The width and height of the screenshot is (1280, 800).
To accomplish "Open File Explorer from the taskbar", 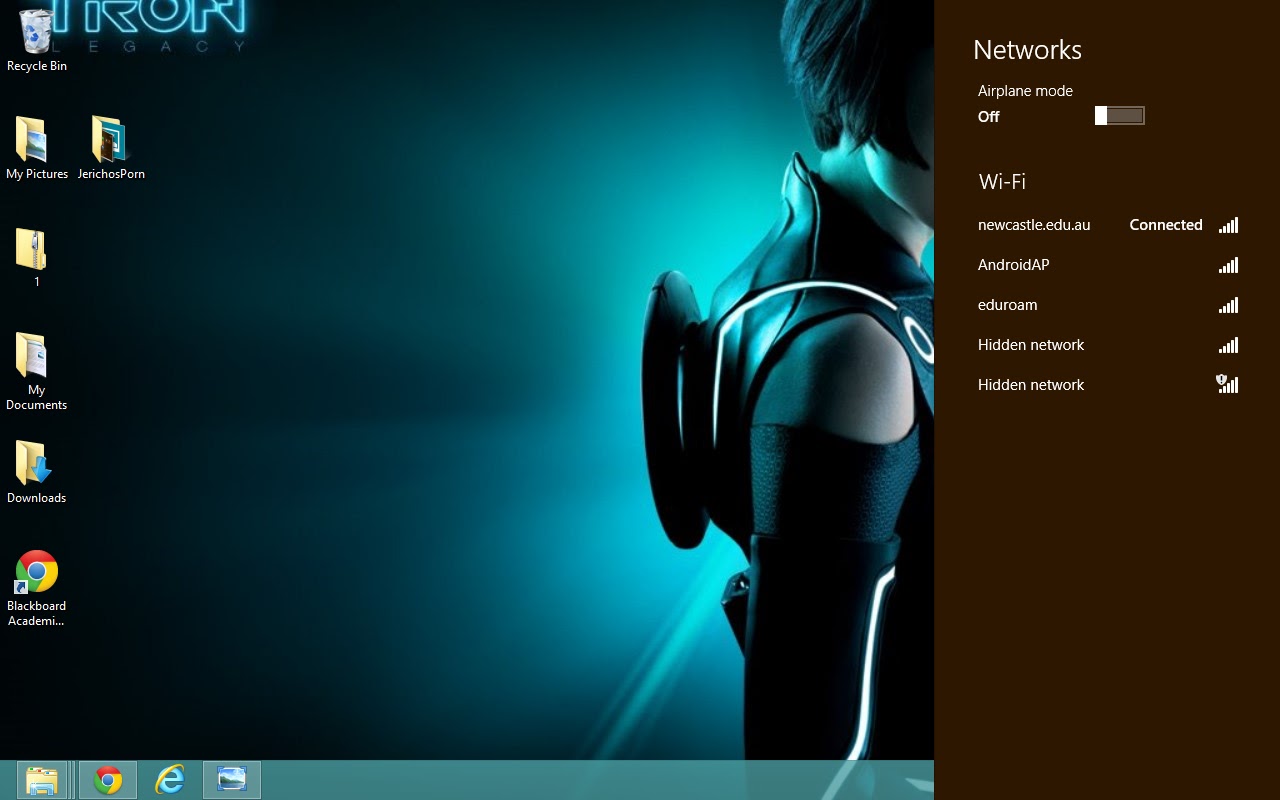I will pyautogui.click(x=42, y=780).
